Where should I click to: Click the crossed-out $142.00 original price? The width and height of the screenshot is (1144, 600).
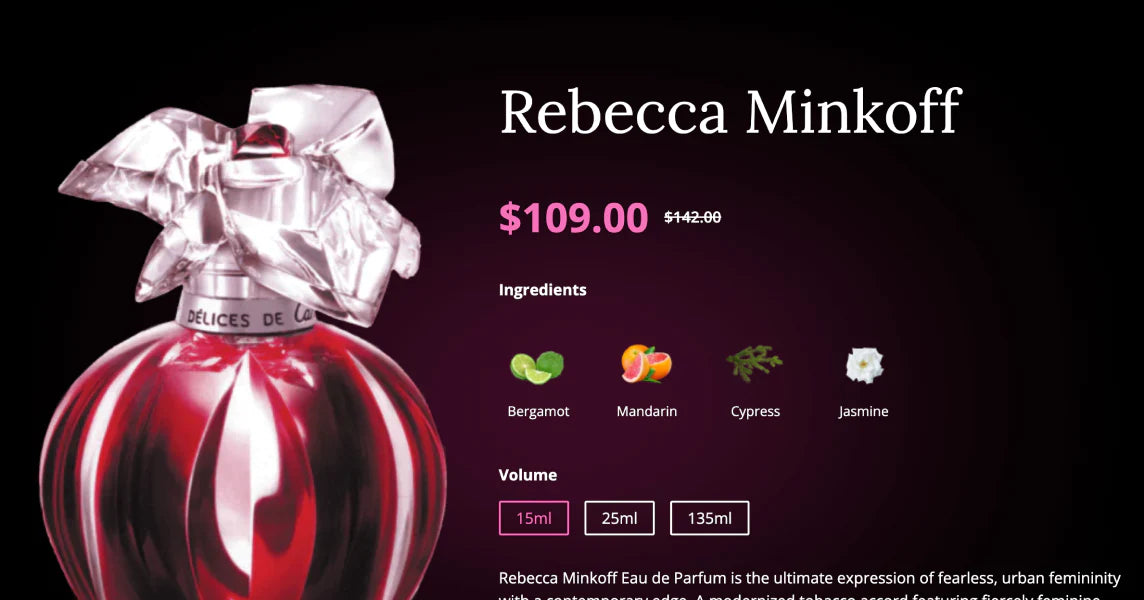pyautogui.click(x=692, y=218)
